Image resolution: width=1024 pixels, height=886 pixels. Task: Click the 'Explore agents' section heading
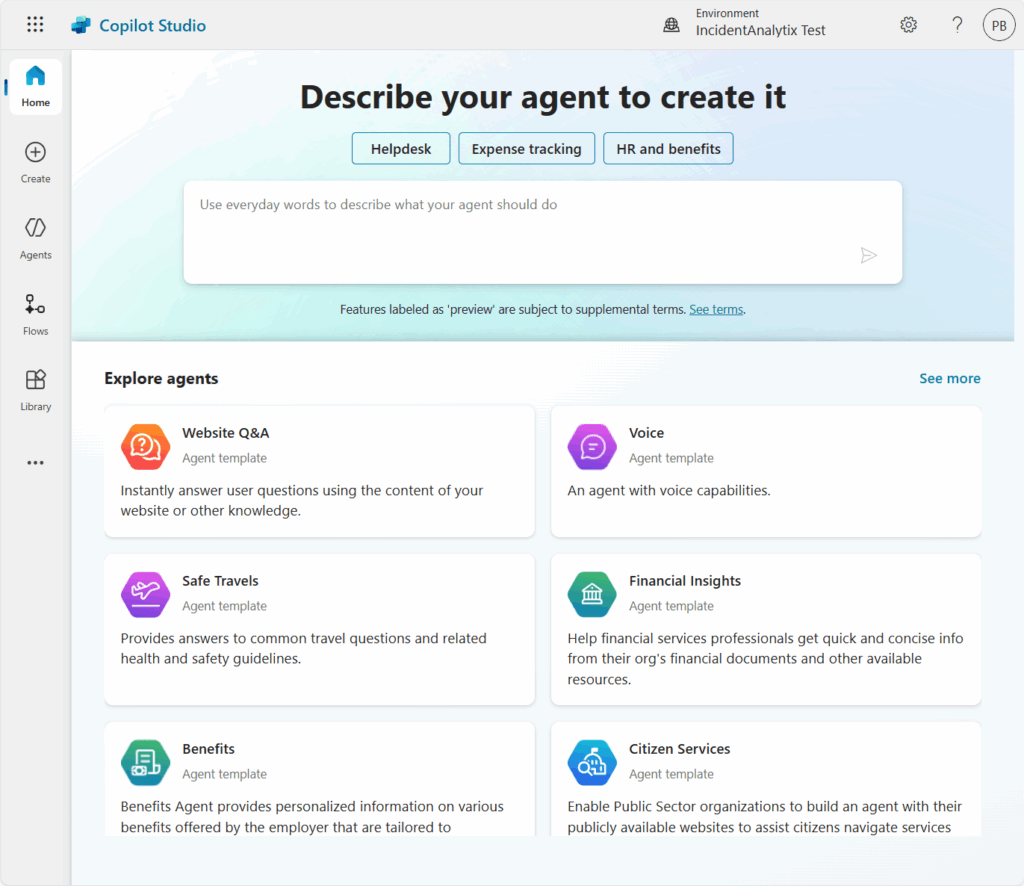click(161, 379)
